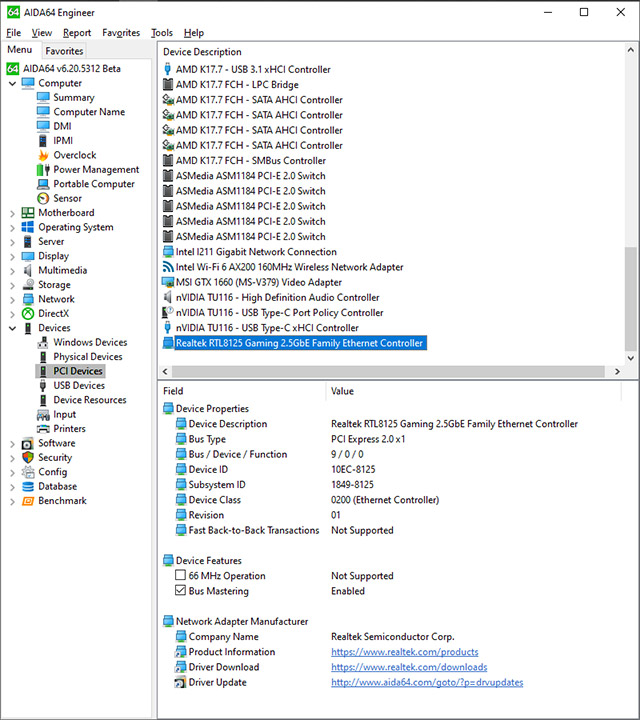Screen dimensions: 640x720
Task: Select the Physical Devices tree item
Action: (x=88, y=356)
